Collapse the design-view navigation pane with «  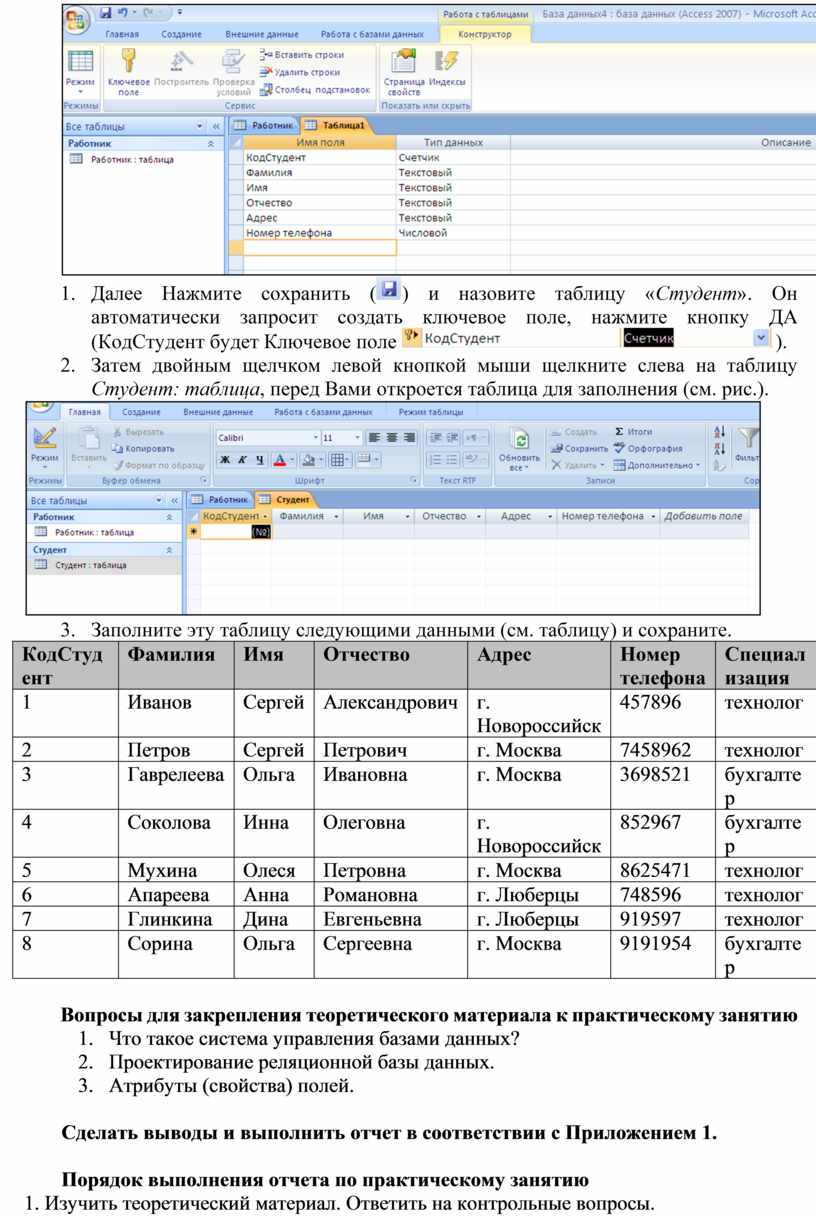(x=215, y=127)
